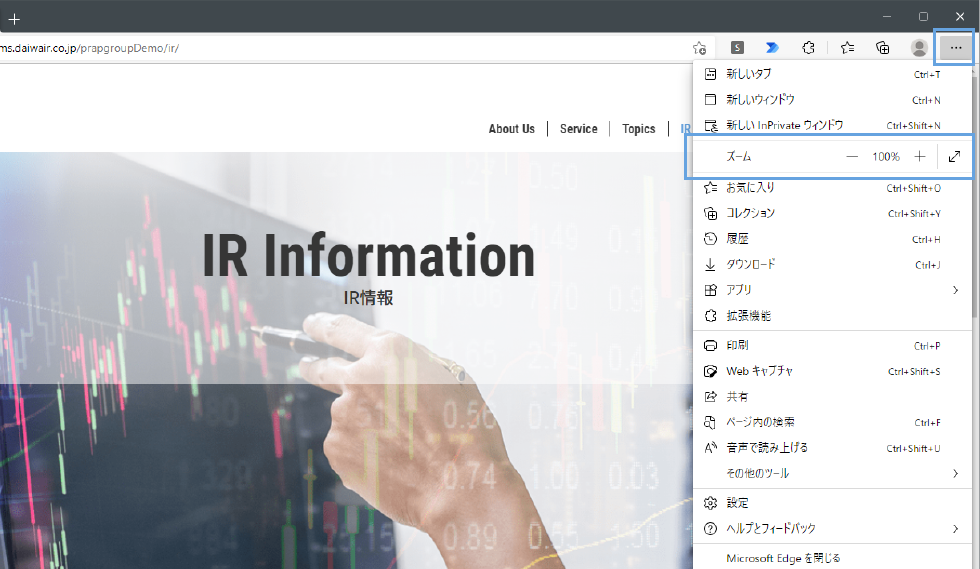Select 新しいウィンドウ menu entry
Image resolution: width=980 pixels, height=569 pixels.
coord(832,99)
